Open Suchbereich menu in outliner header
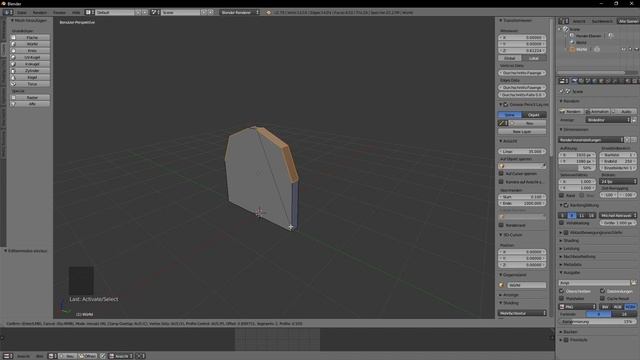The width and height of the screenshot is (640, 360). (602, 21)
